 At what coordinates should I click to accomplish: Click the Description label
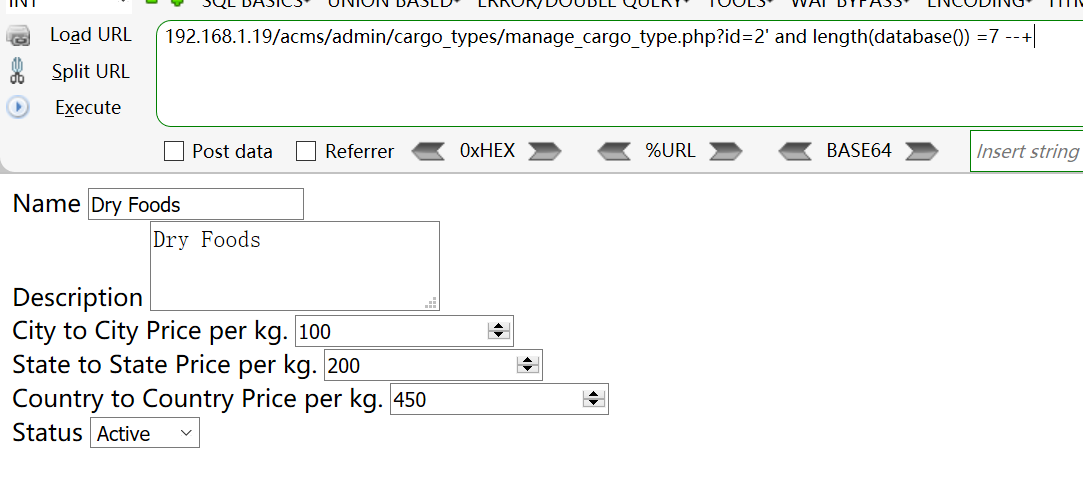[x=77, y=297]
